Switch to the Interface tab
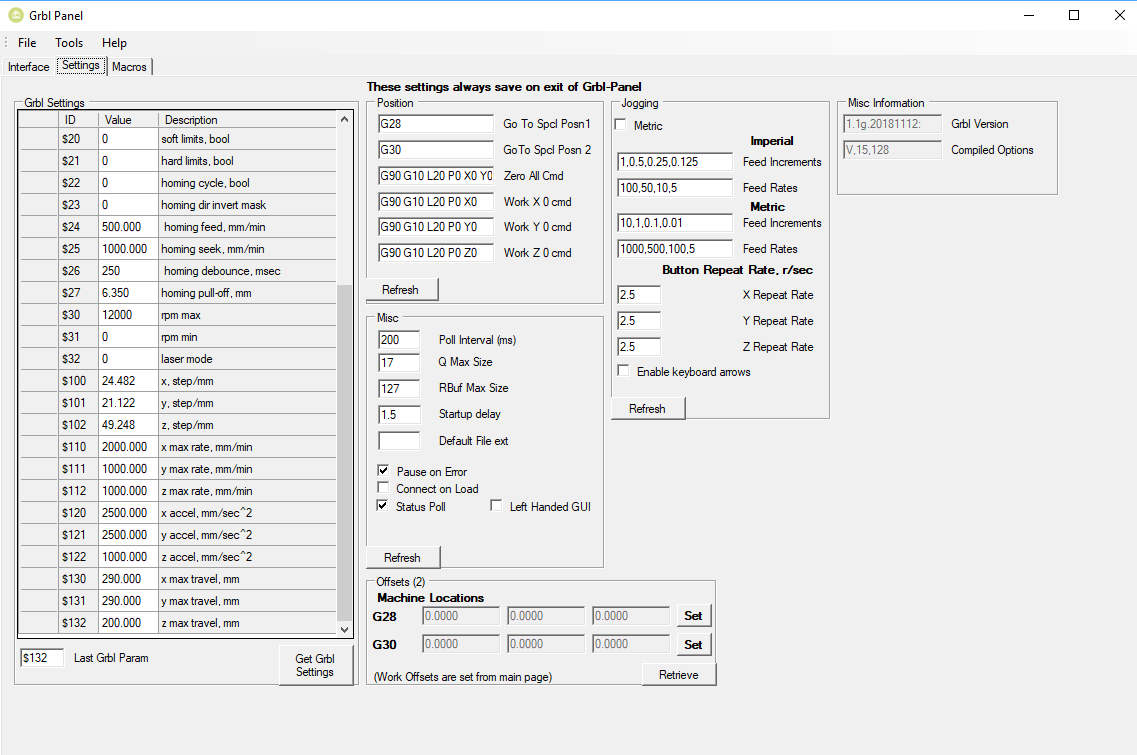Viewport: 1137px width, 755px height. (28, 66)
